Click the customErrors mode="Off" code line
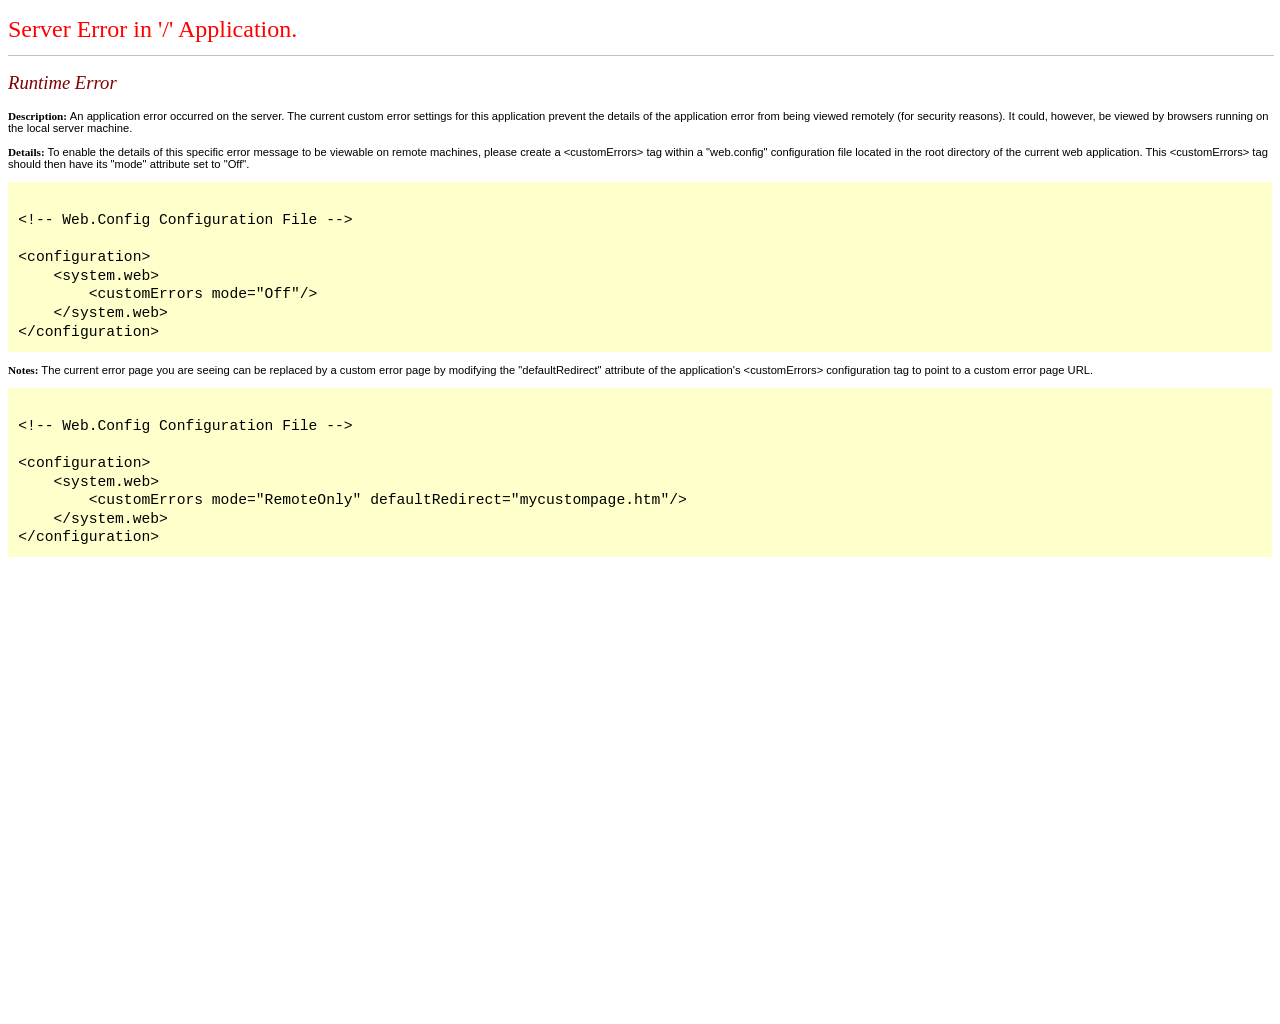Image resolution: width=1280 pixels, height=1024 pixels. 203,294
